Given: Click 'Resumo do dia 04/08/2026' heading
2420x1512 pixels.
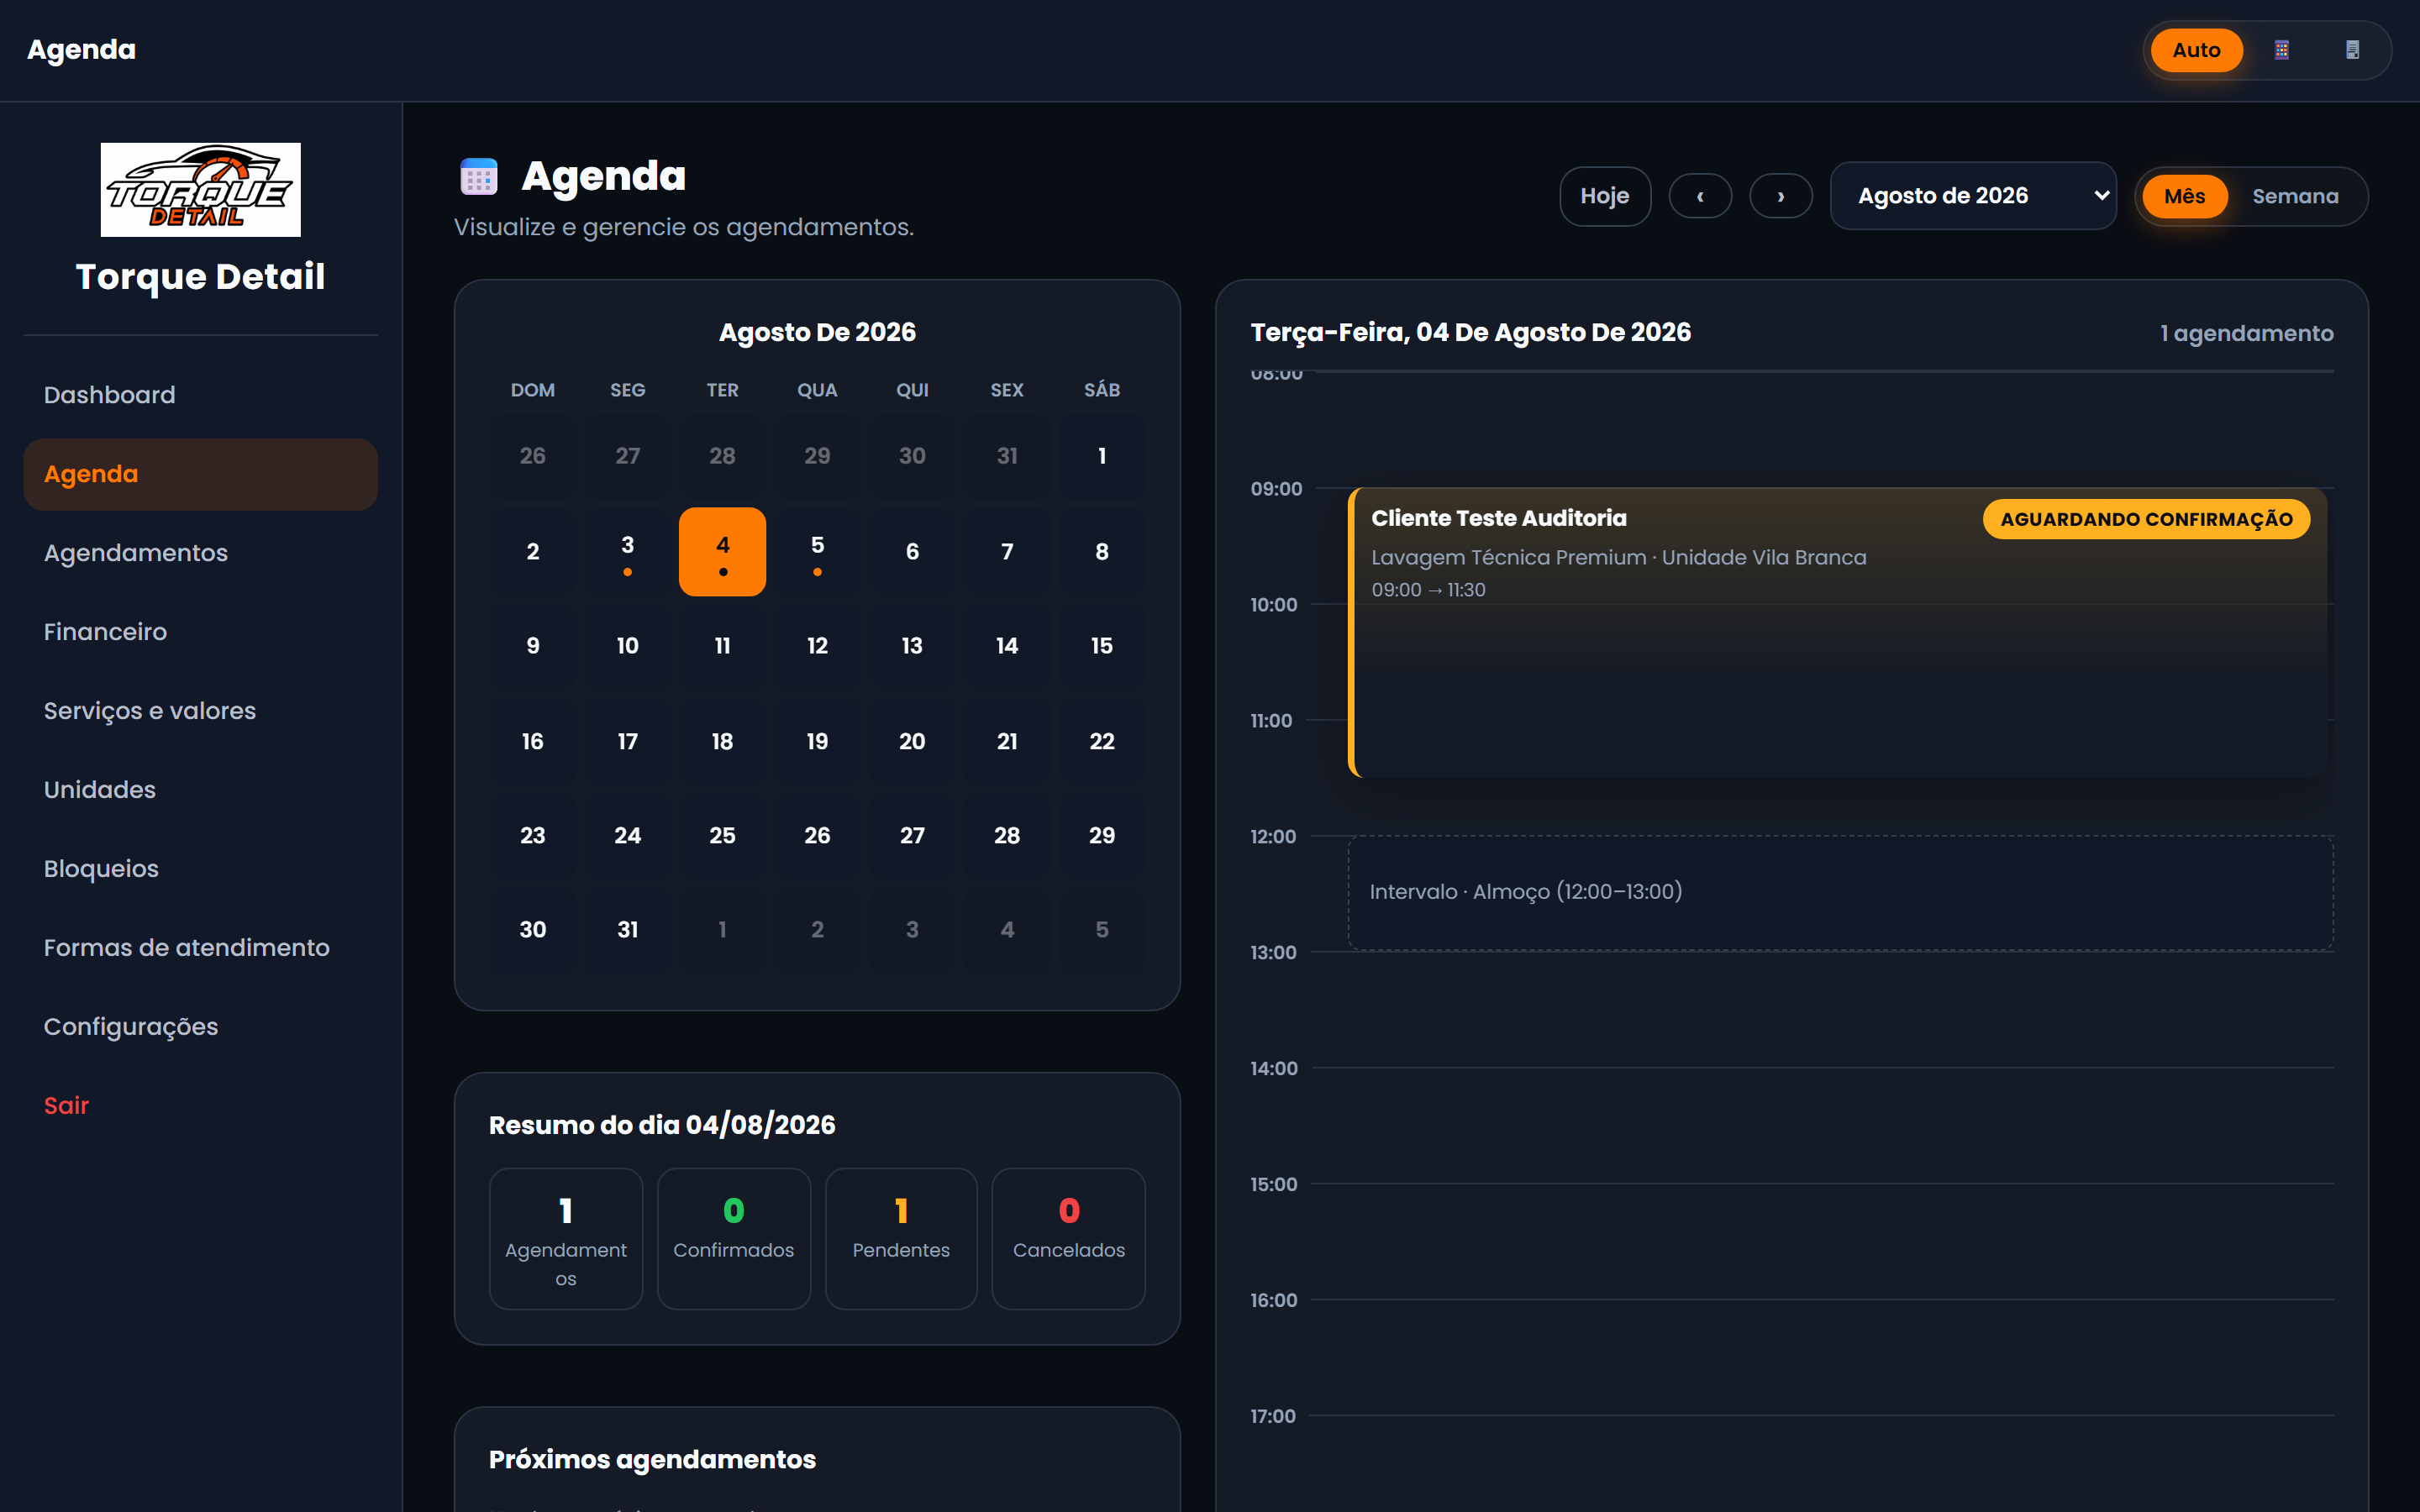Looking at the screenshot, I should coord(662,1125).
